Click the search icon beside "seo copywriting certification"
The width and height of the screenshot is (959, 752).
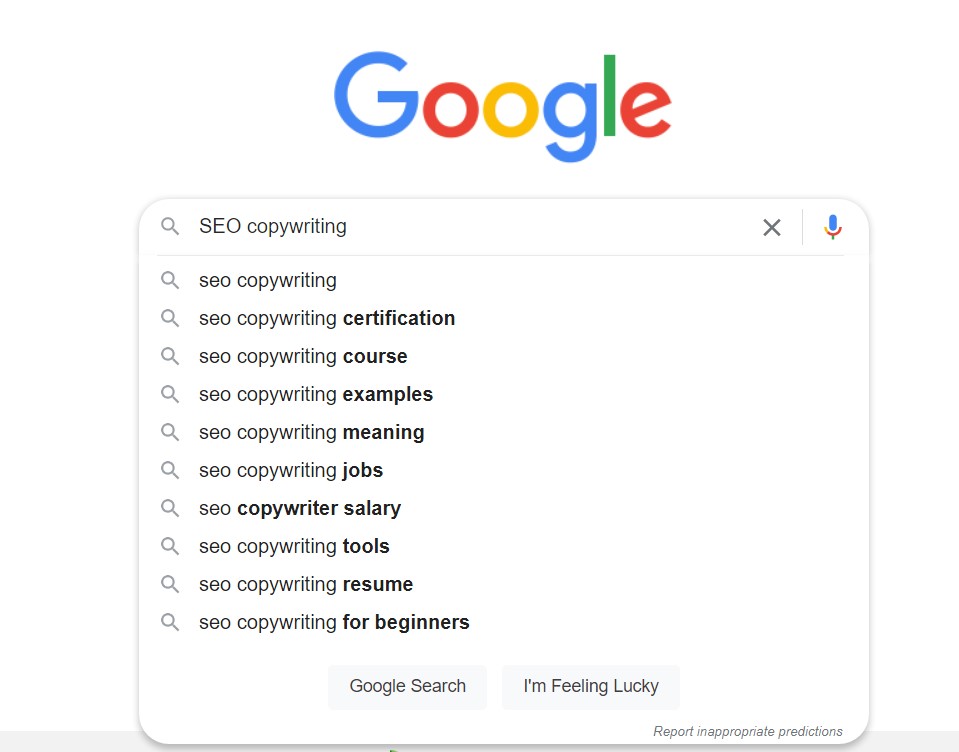coord(170,318)
